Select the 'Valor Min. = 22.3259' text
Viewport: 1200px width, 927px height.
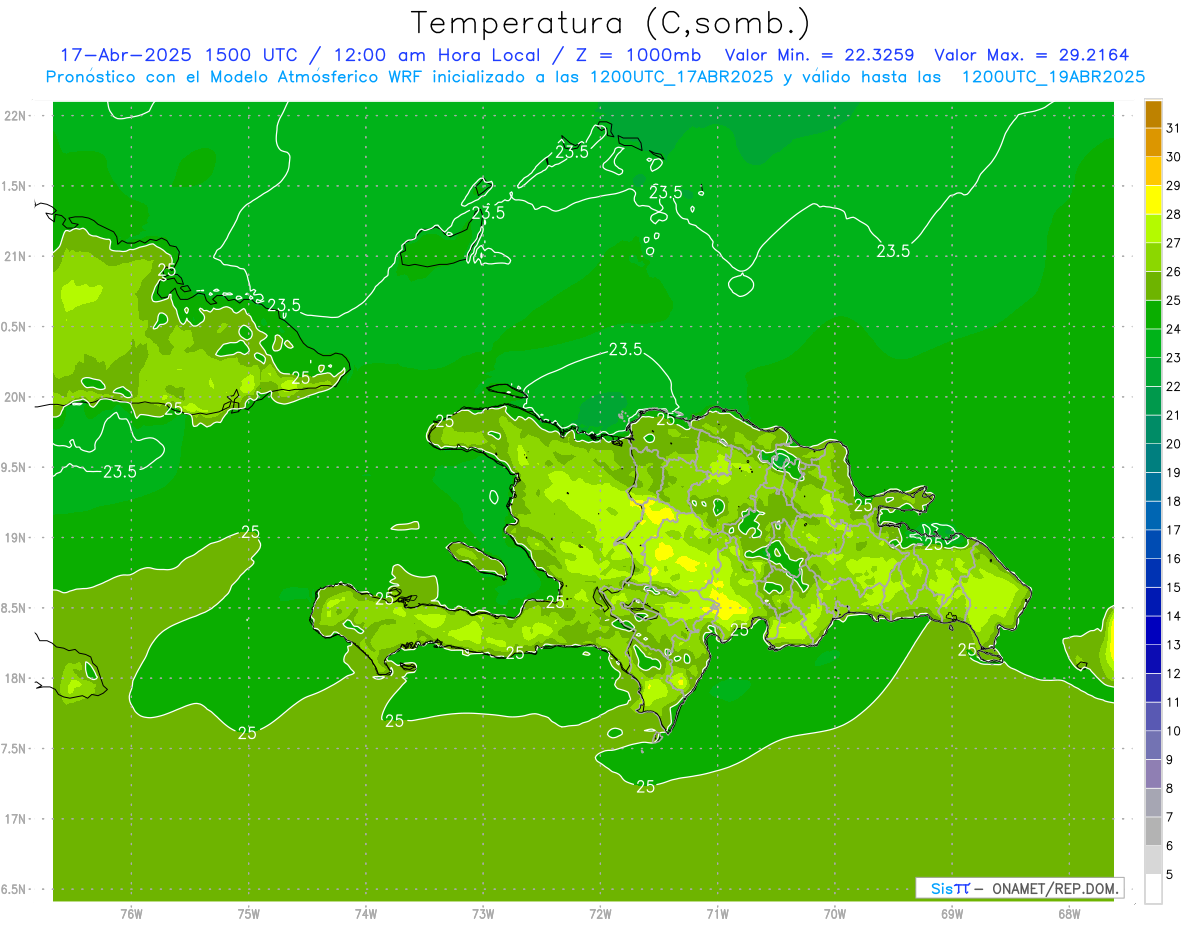click(x=819, y=55)
